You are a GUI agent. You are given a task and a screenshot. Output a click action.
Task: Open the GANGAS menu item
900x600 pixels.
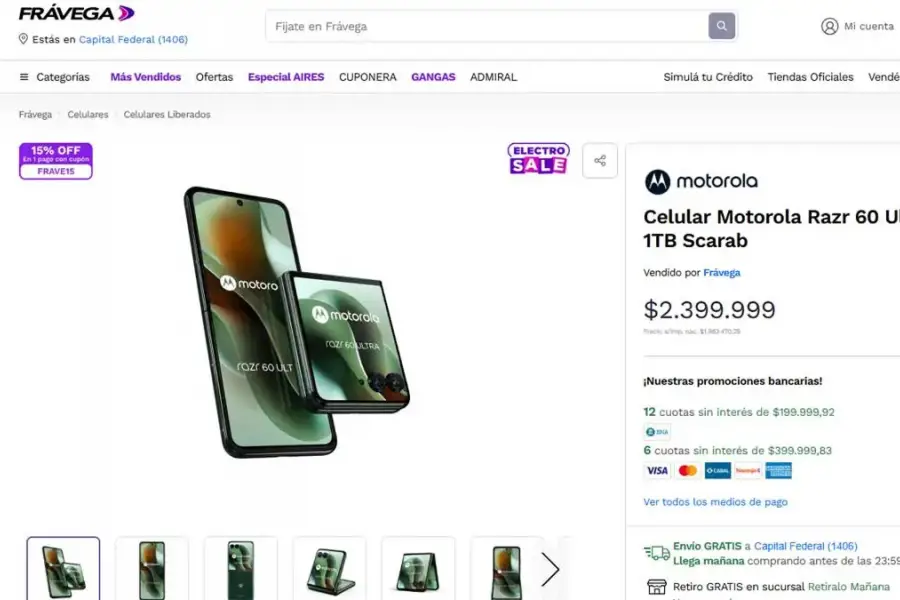tap(433, 76)
